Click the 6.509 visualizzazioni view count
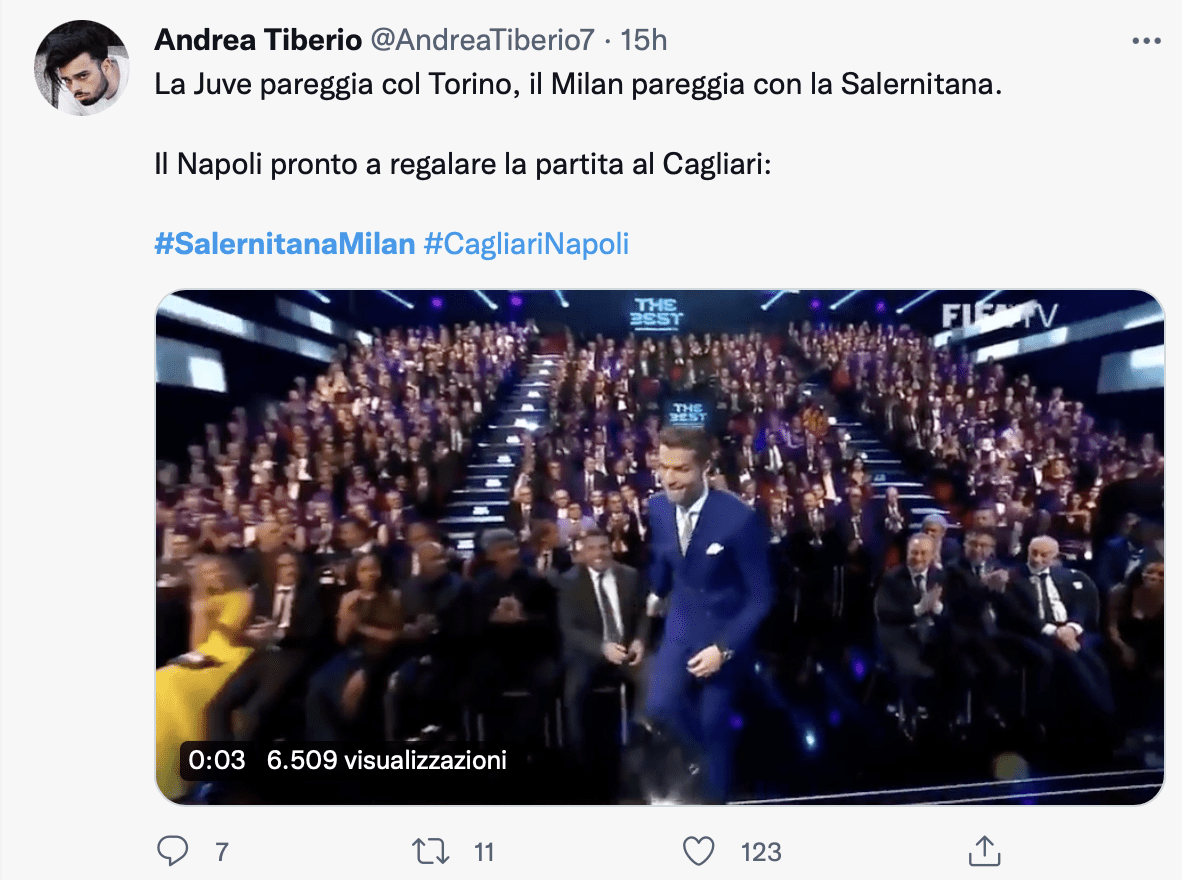The height and width of the screenshot is (880, 1182). pos(387,760)
